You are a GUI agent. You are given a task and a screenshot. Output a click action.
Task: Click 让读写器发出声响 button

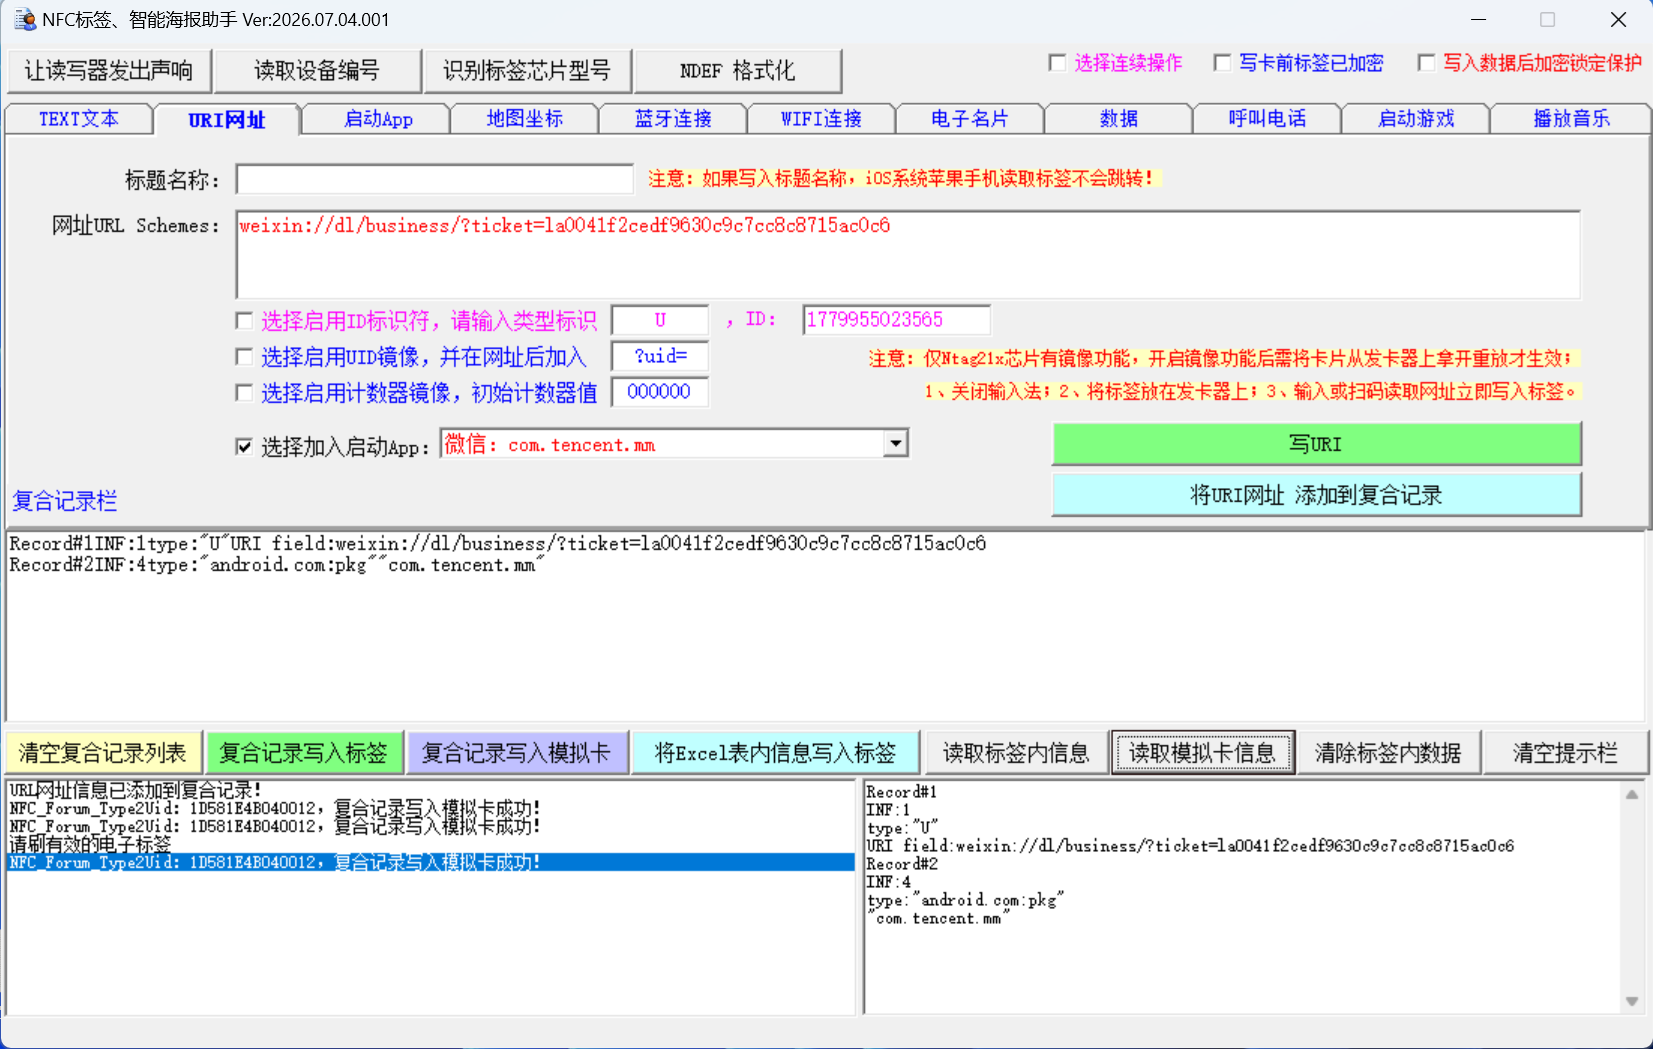click(x=108, y=71)
